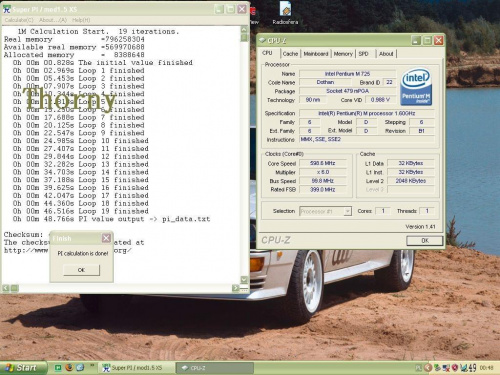This screenshot has width=500, height=375.
Task: Click OK in the Finish dialog
Action: coord(81,270)
